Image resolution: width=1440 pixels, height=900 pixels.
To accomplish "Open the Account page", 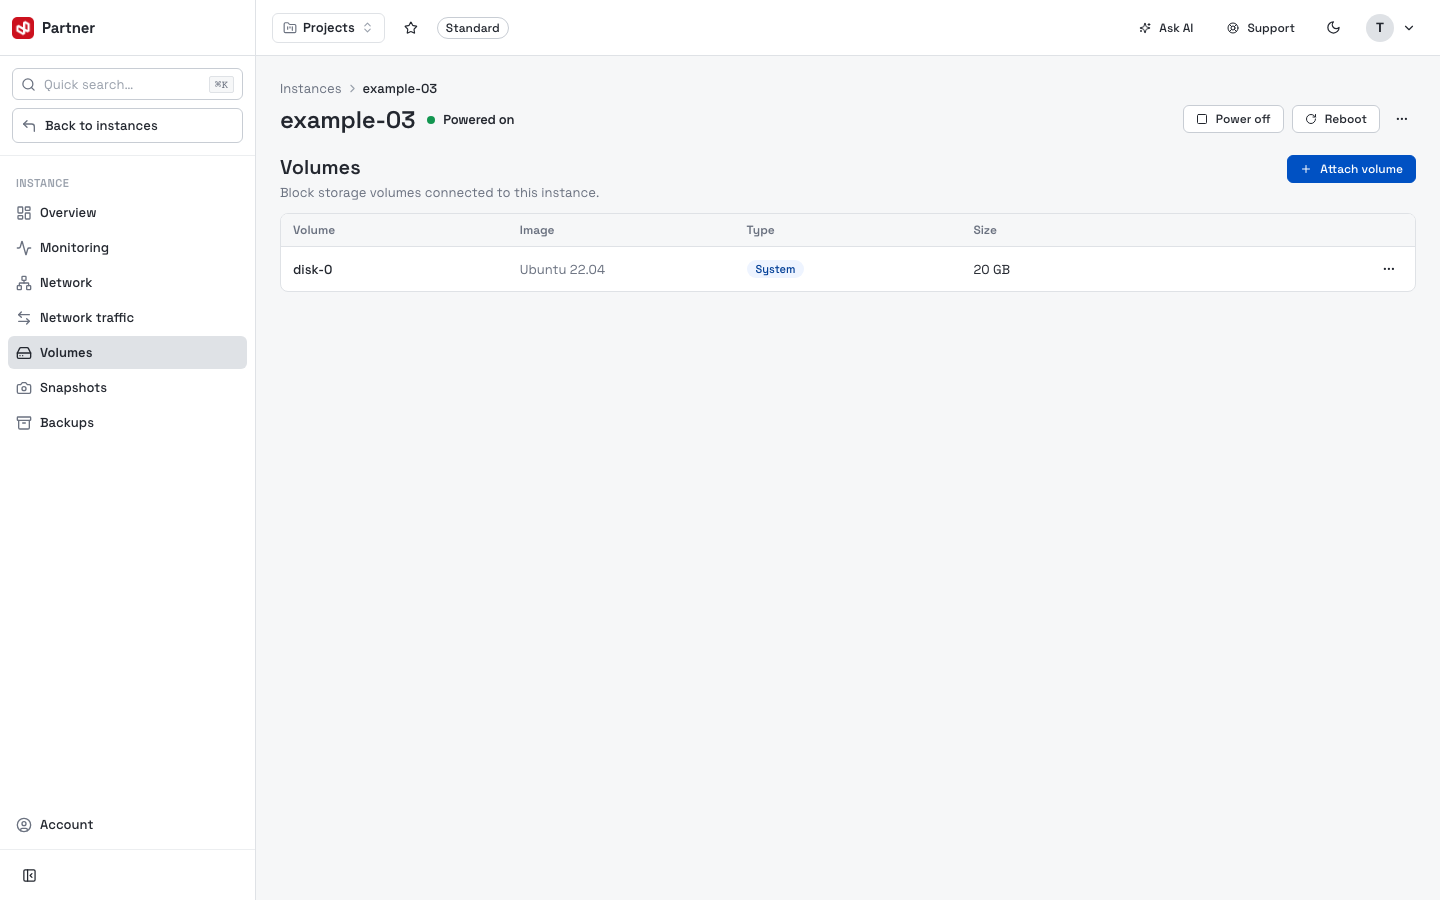I will pos(127,825).
